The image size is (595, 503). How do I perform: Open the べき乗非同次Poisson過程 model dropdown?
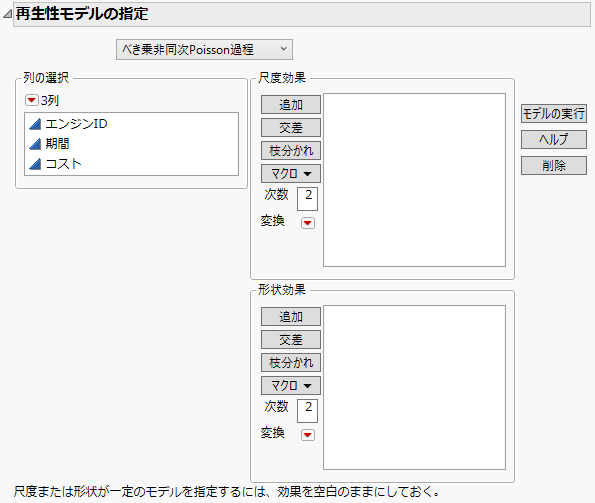point(204,49)
